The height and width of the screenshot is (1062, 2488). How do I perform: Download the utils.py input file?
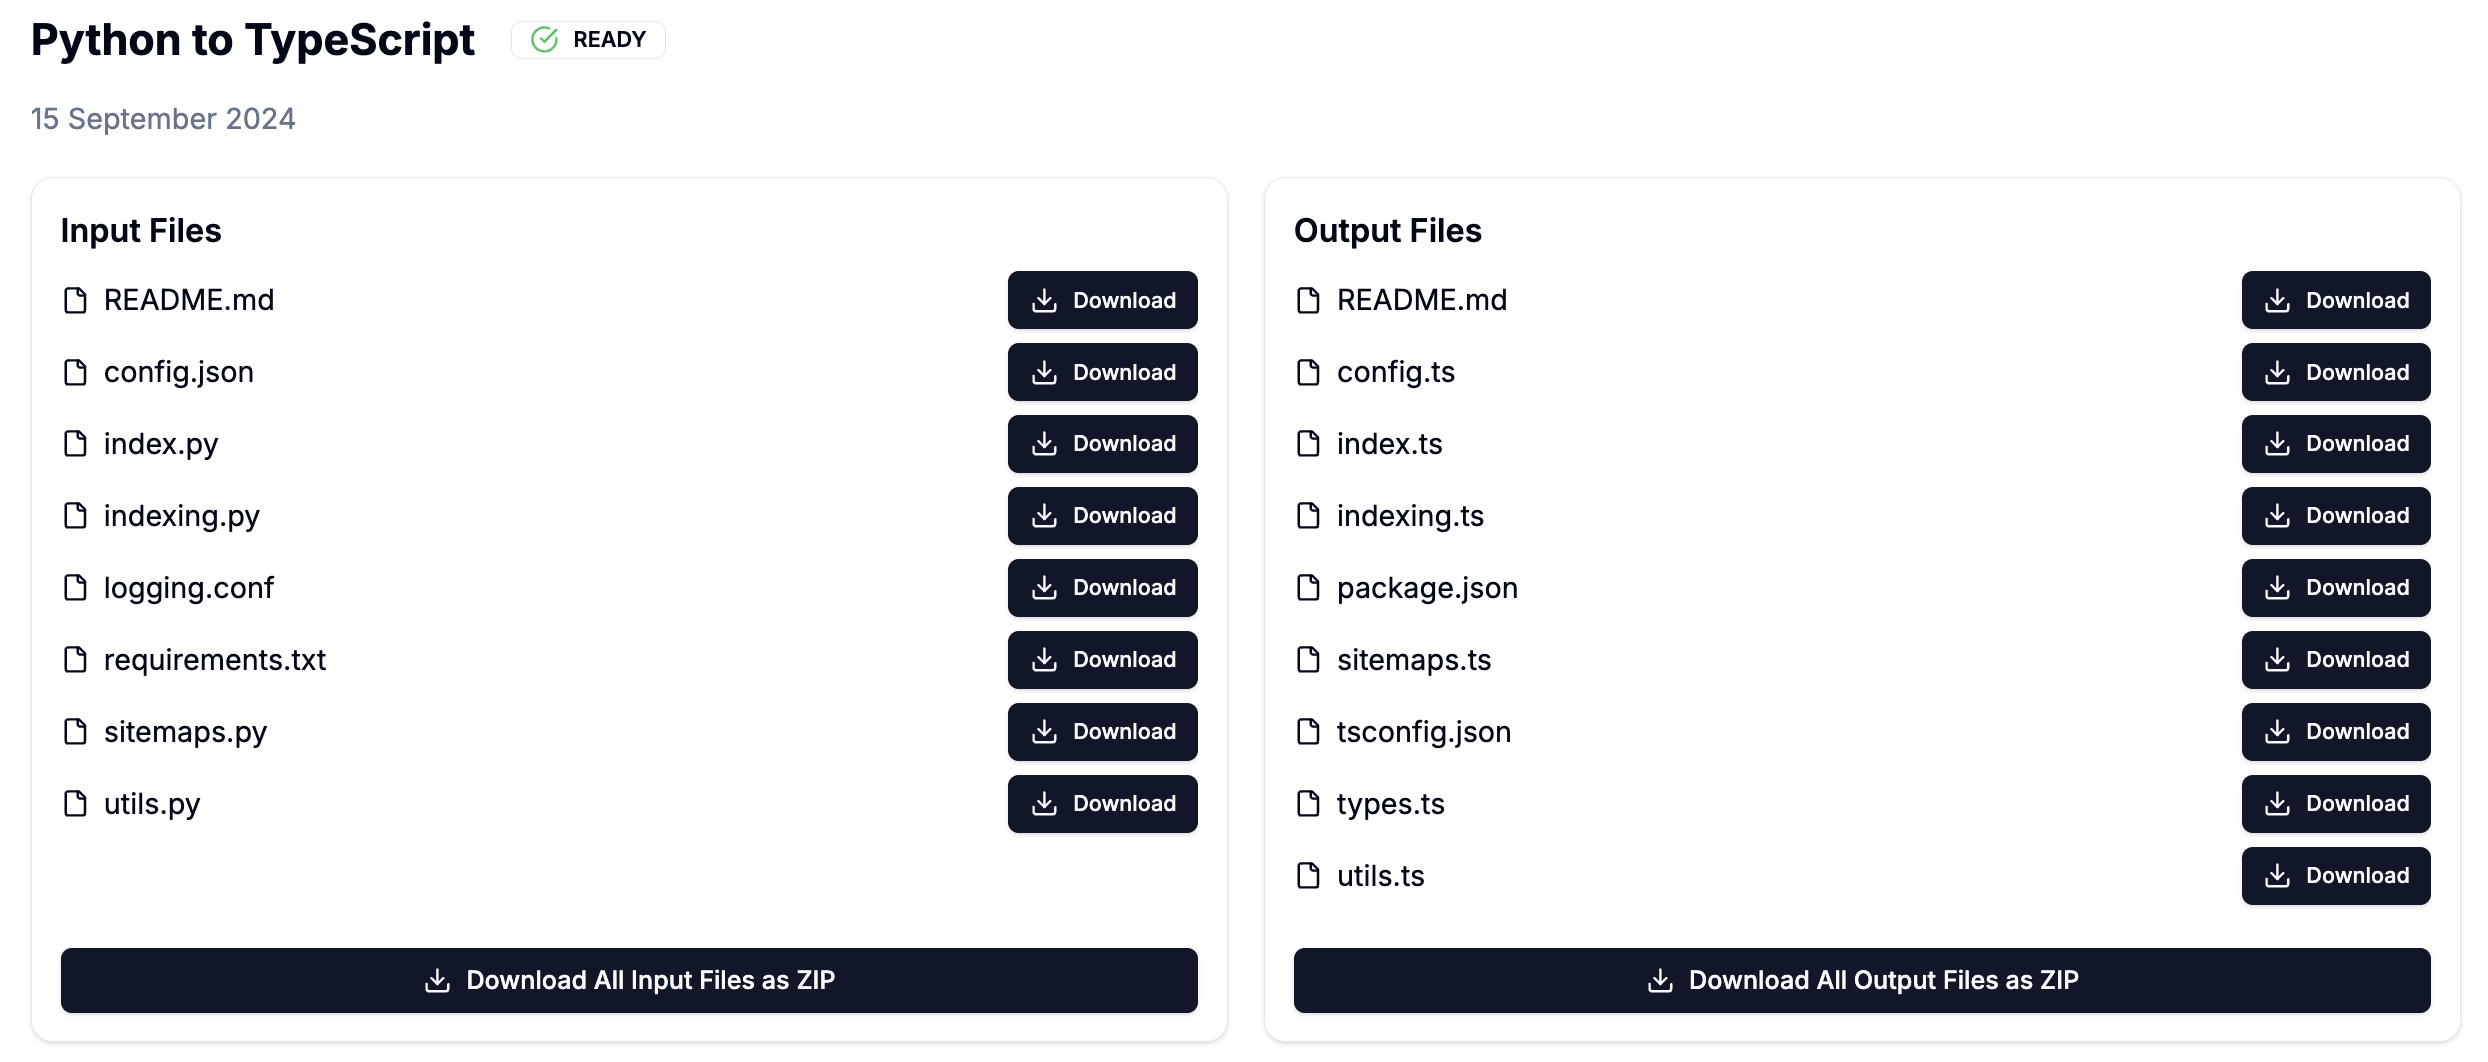click(1102, 804)
